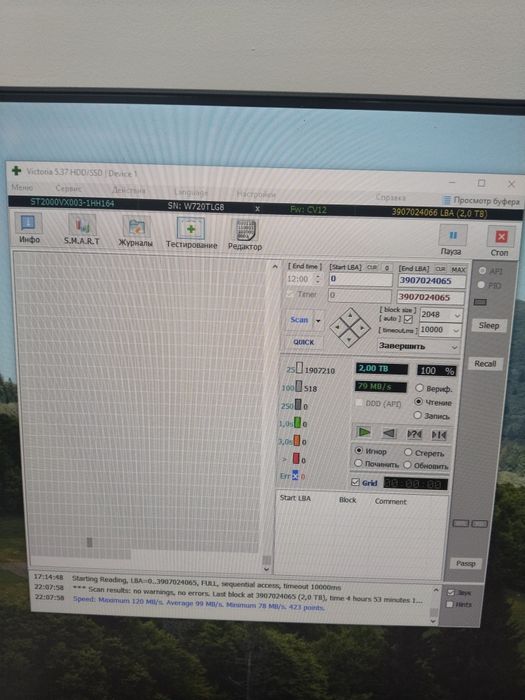
Task: Click the down arrow in the navigation diamond
Action: pos(349,340)
